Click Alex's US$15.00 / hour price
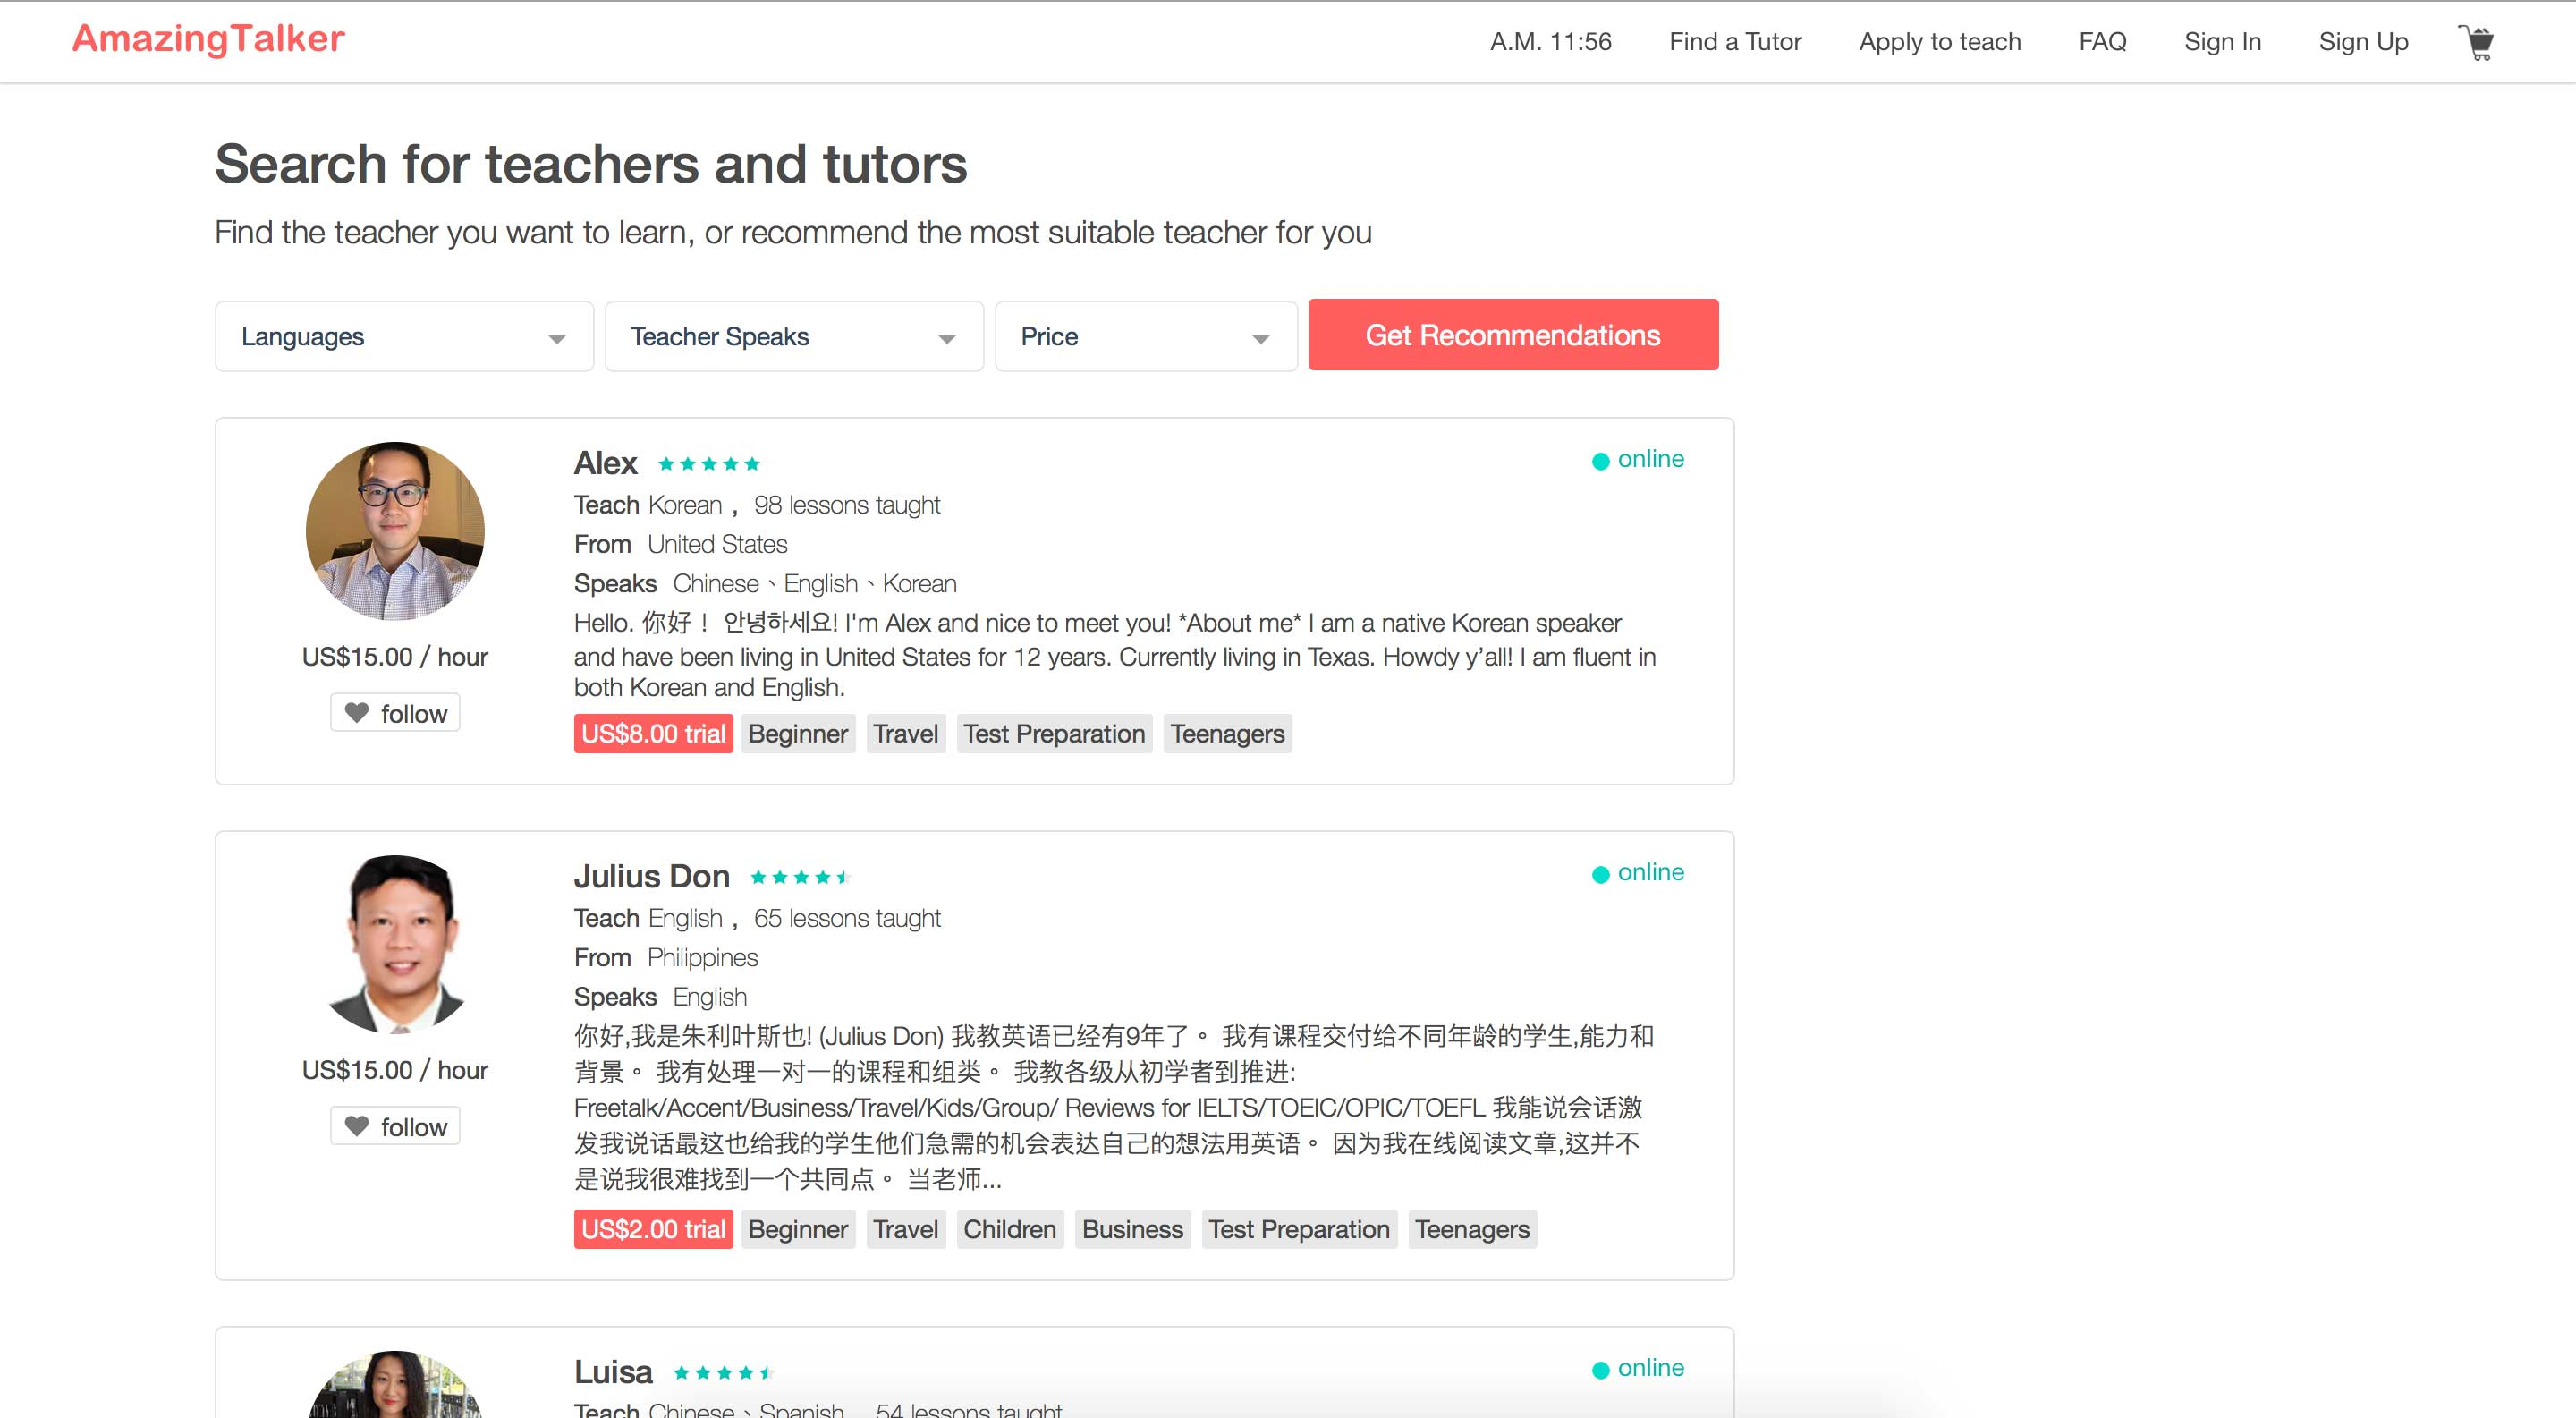 [395, 657]
